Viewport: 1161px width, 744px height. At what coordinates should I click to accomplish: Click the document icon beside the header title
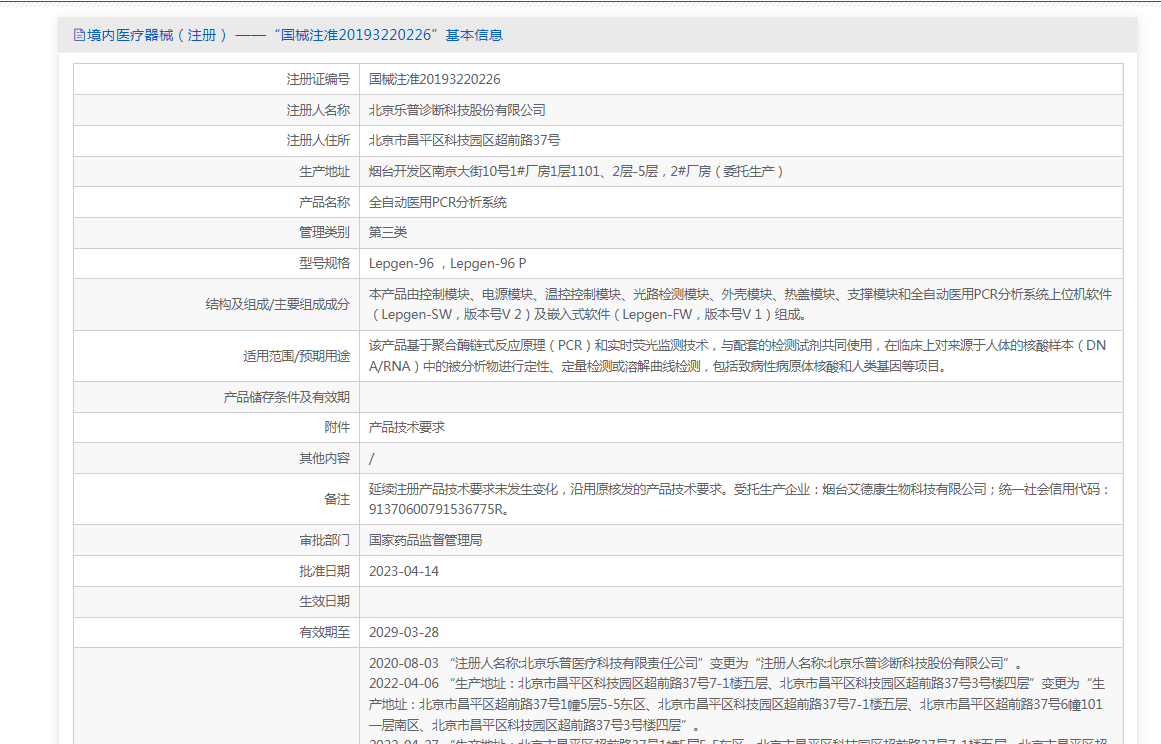tap(79, 35)
